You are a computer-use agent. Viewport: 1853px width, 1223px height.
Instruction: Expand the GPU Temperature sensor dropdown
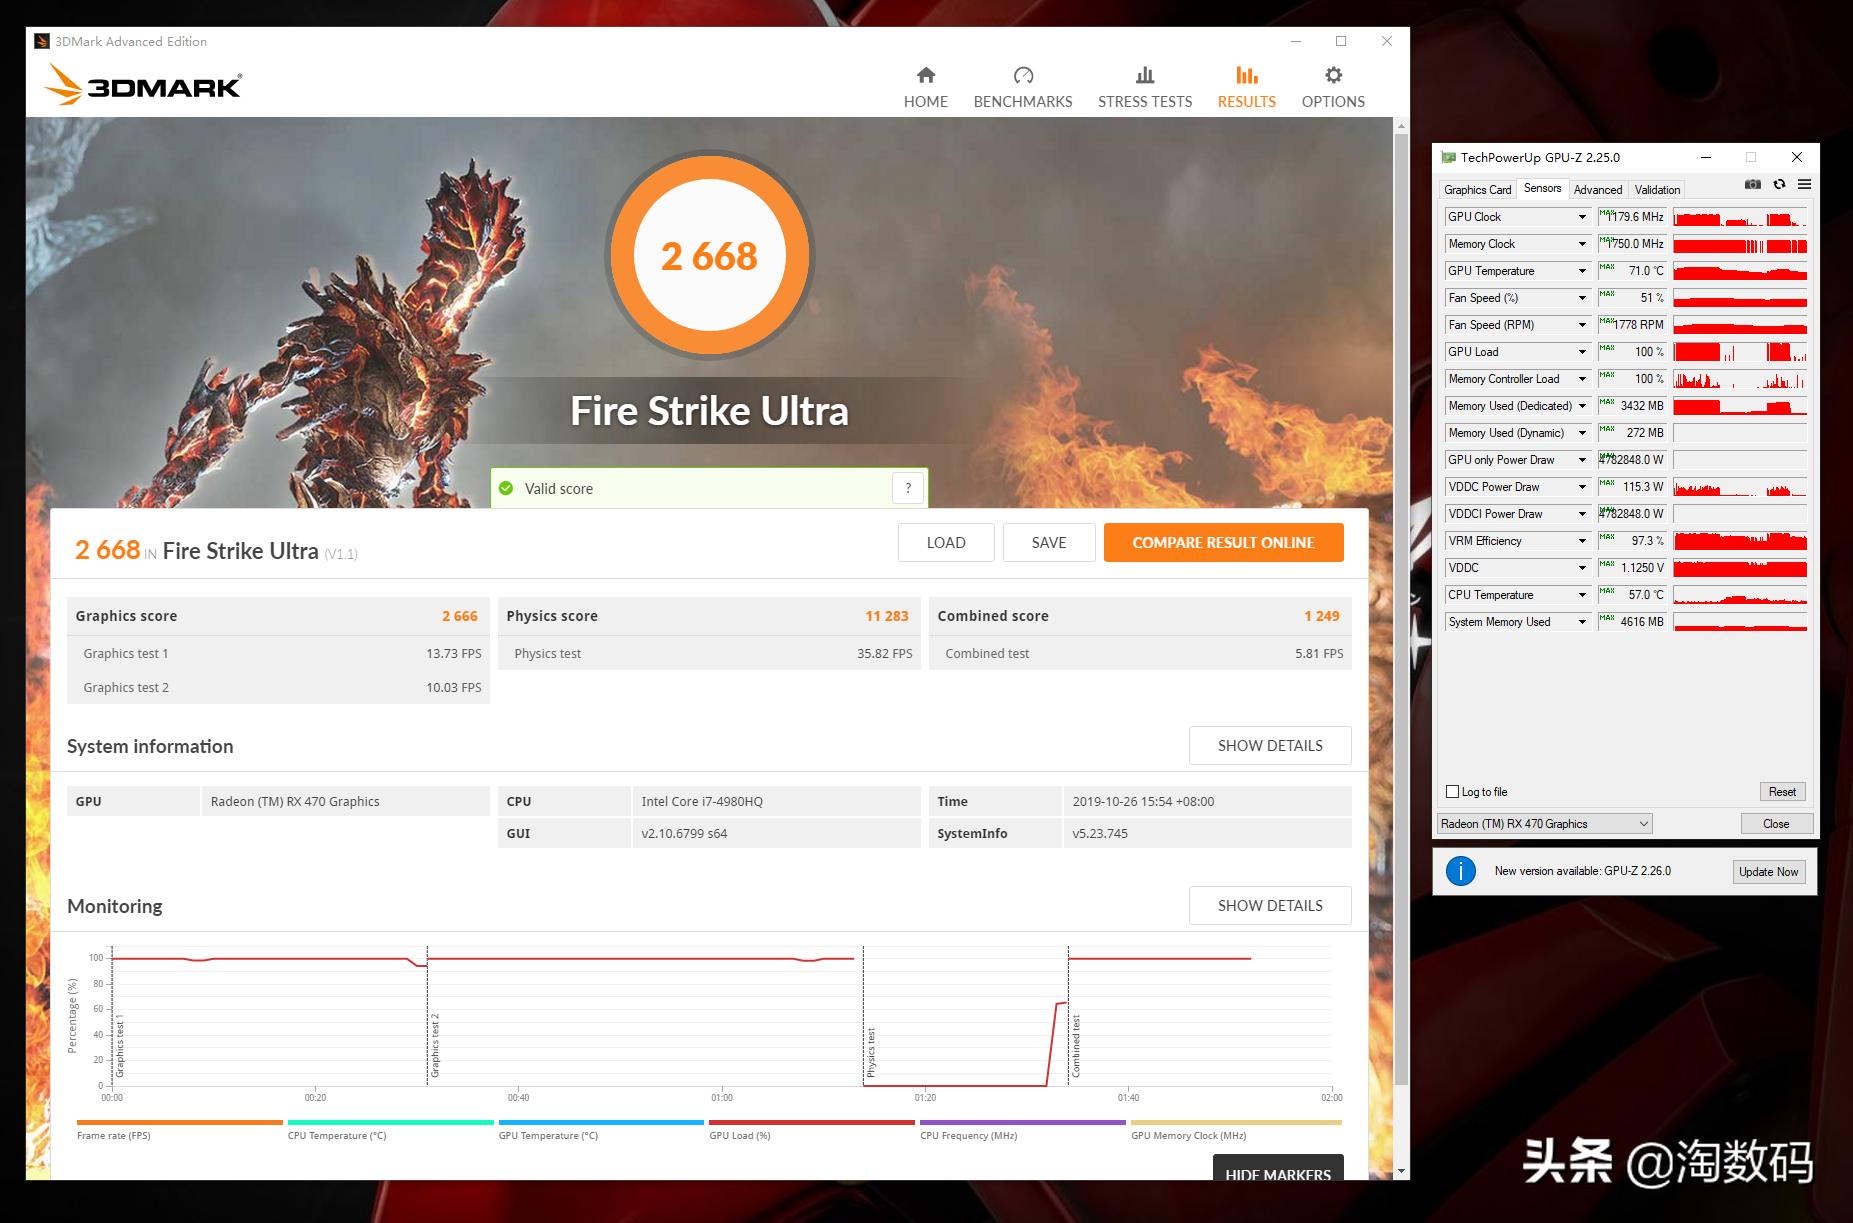tap(1582, 271)
